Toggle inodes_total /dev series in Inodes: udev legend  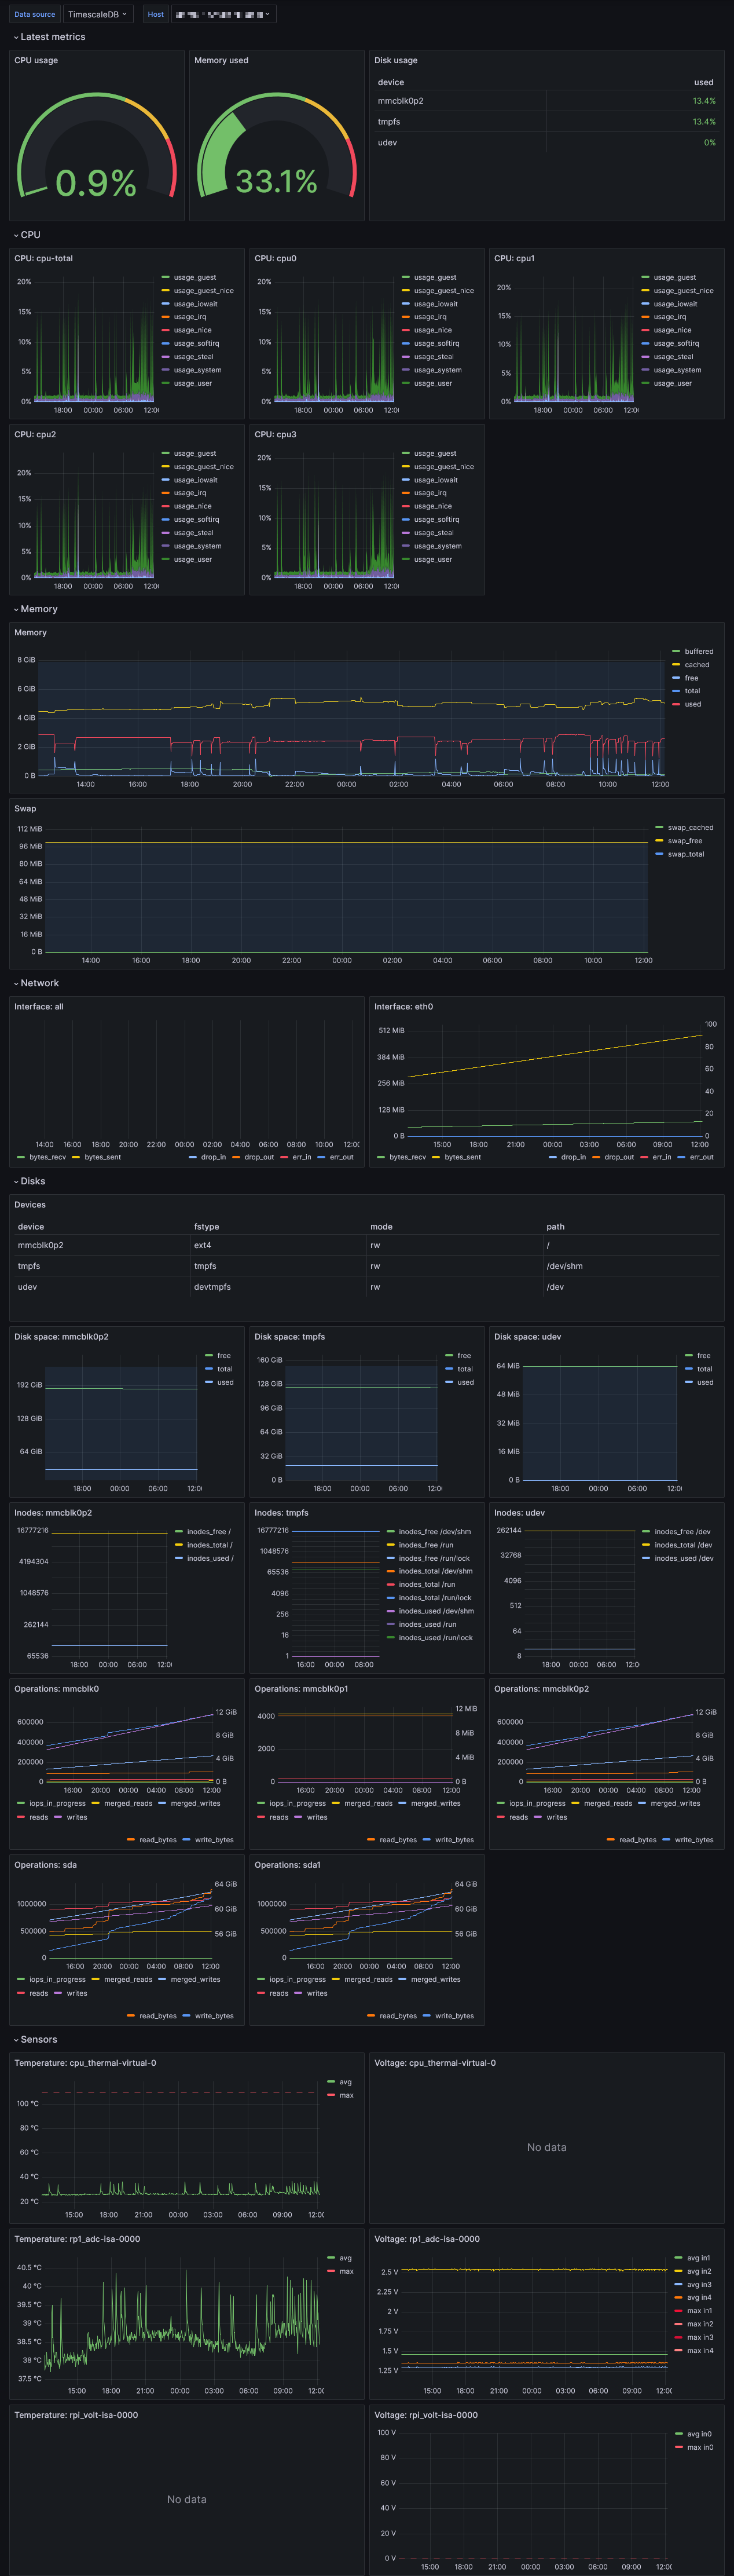(683, 1545)
